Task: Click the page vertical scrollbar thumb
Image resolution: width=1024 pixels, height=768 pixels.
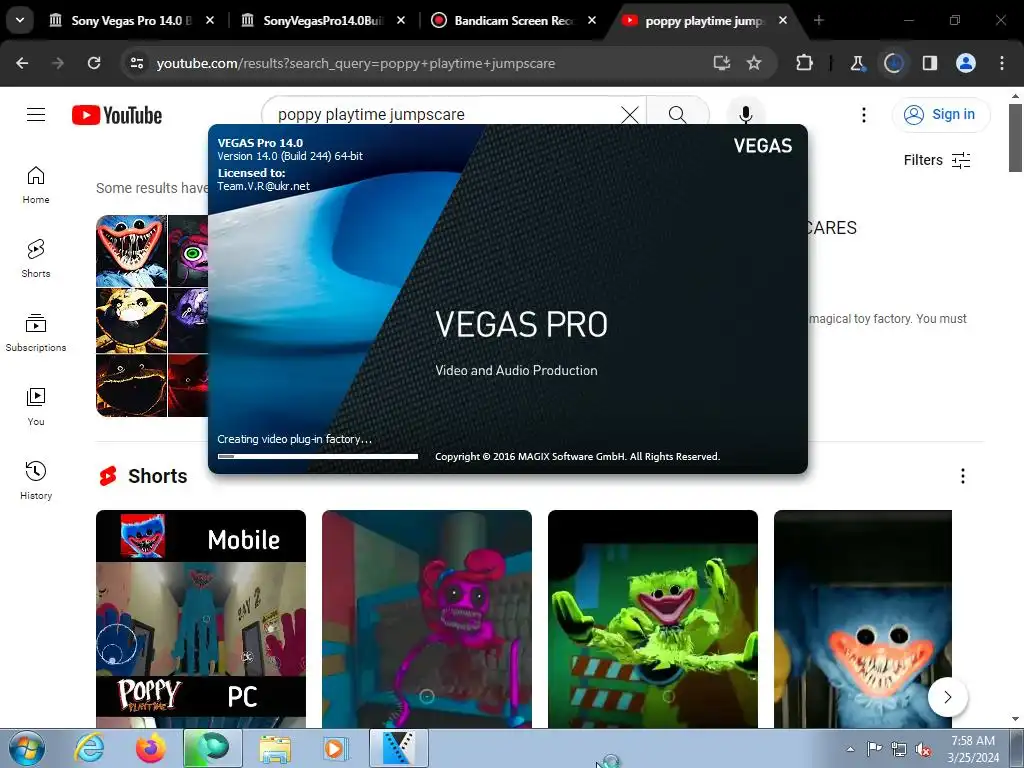Action: click(1015, 137)
